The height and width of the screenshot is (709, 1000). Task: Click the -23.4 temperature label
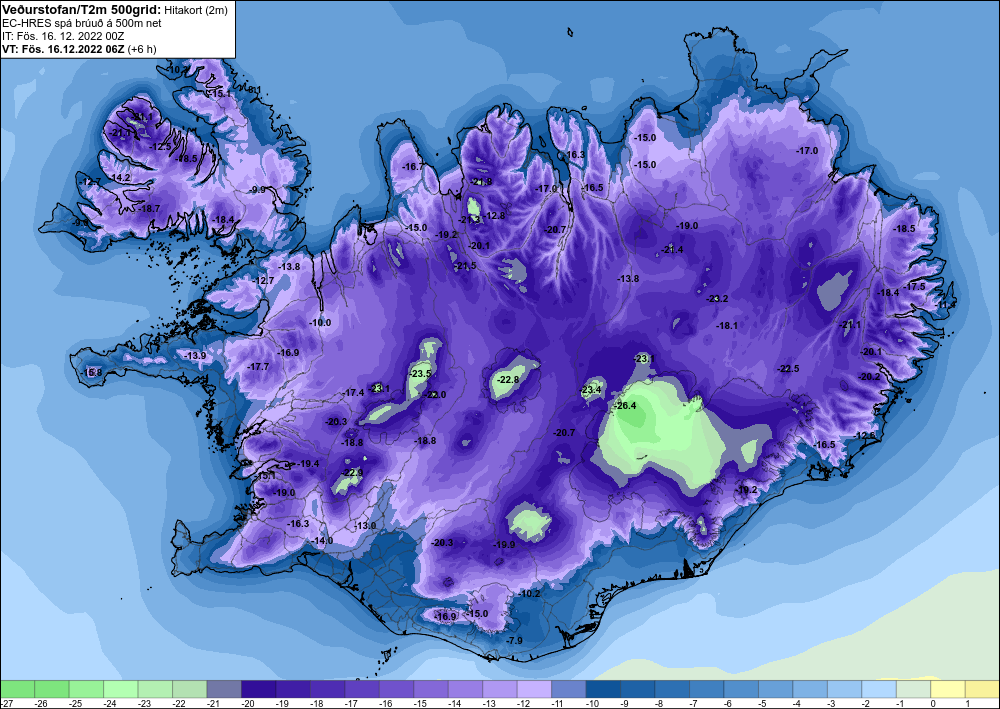point(591,390)
